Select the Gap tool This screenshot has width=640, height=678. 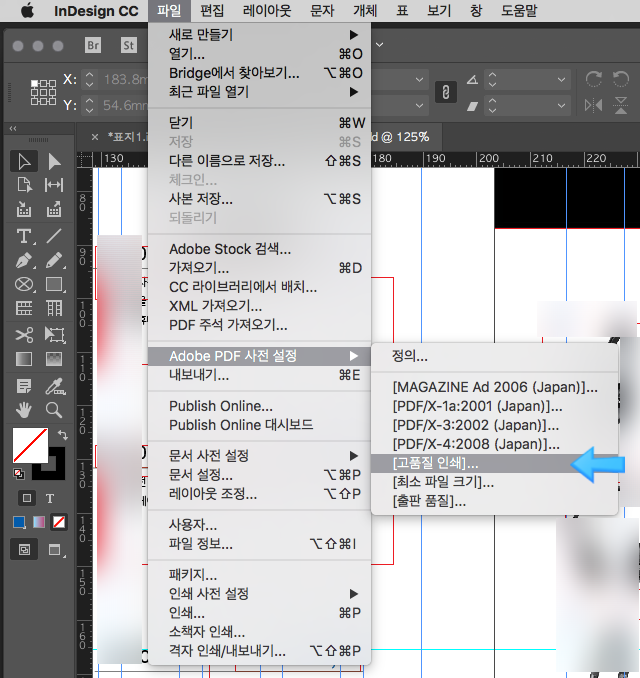tap(54, 185)
